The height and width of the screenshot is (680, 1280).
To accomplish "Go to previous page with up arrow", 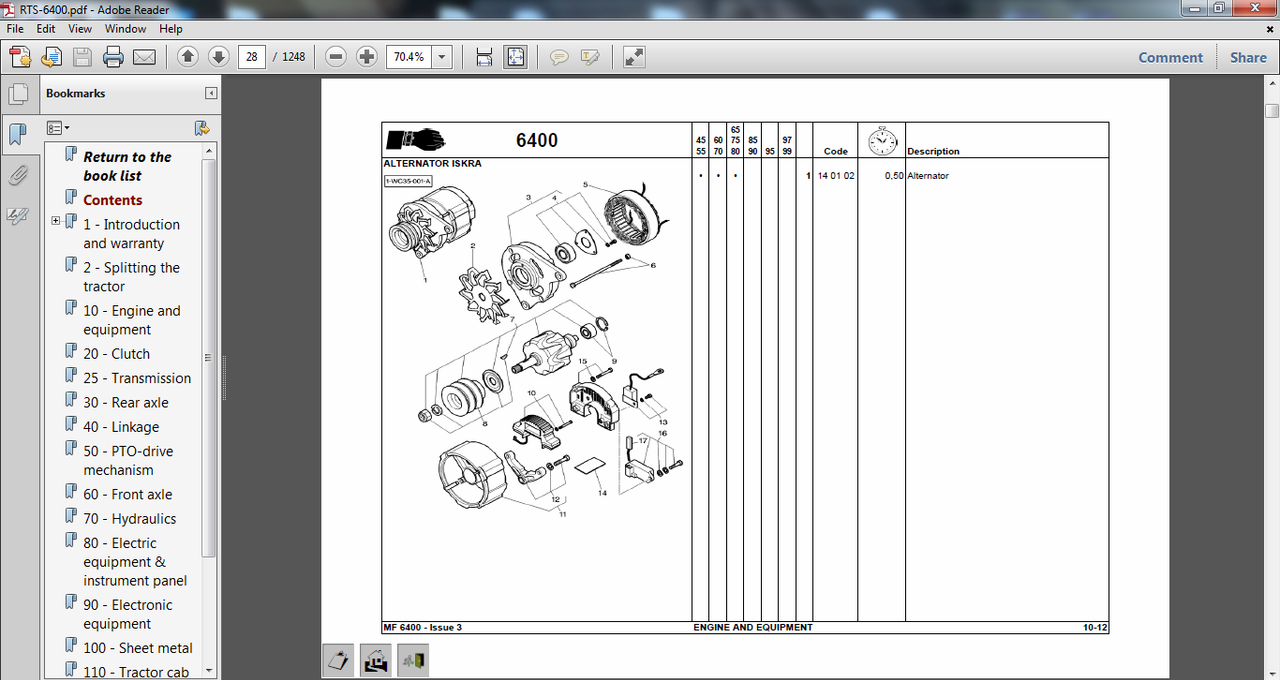I will click(x=187, y=57).
